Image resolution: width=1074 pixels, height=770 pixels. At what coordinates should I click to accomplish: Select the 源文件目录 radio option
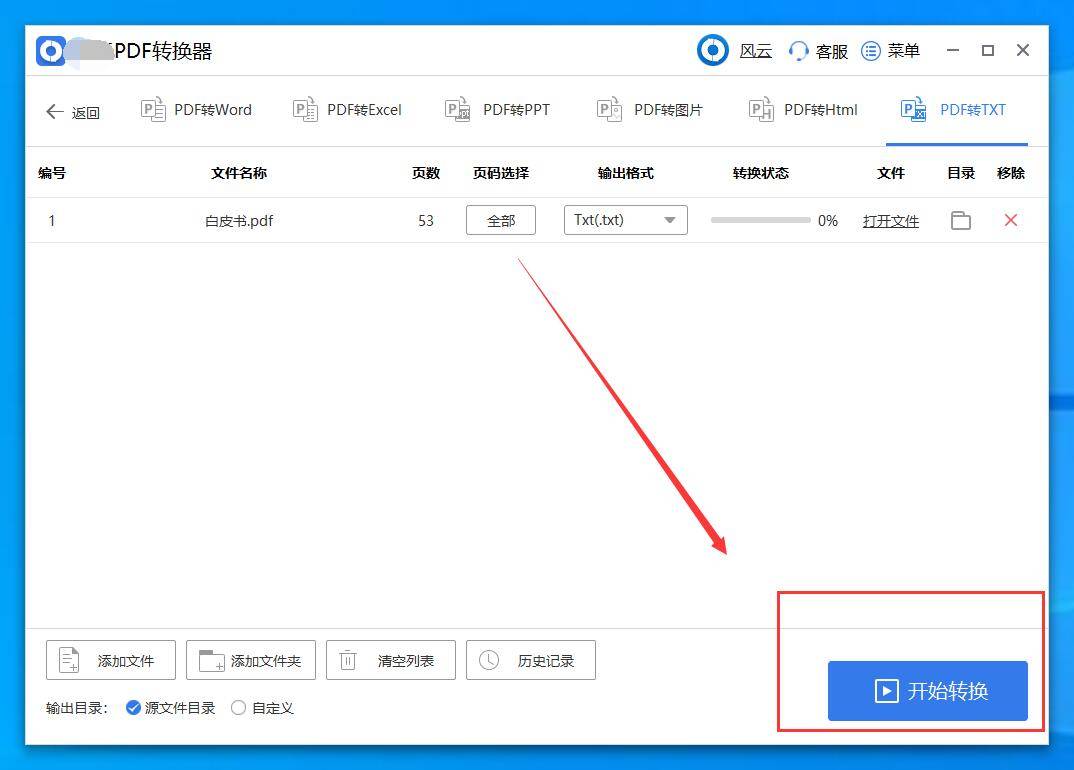pos(134,708)
